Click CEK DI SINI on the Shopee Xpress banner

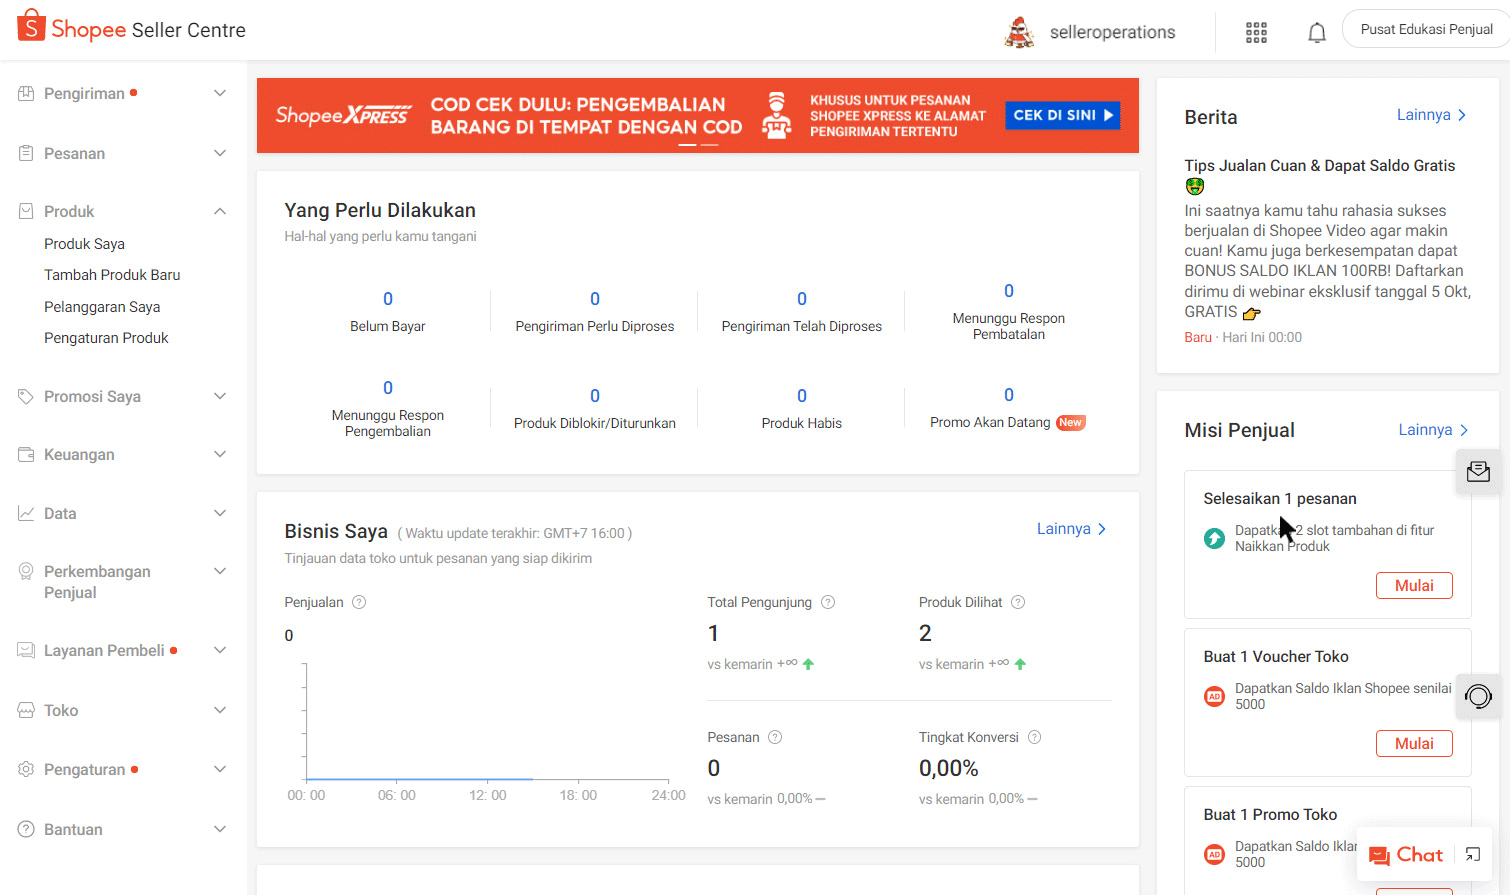click(x=1062, y=115)
